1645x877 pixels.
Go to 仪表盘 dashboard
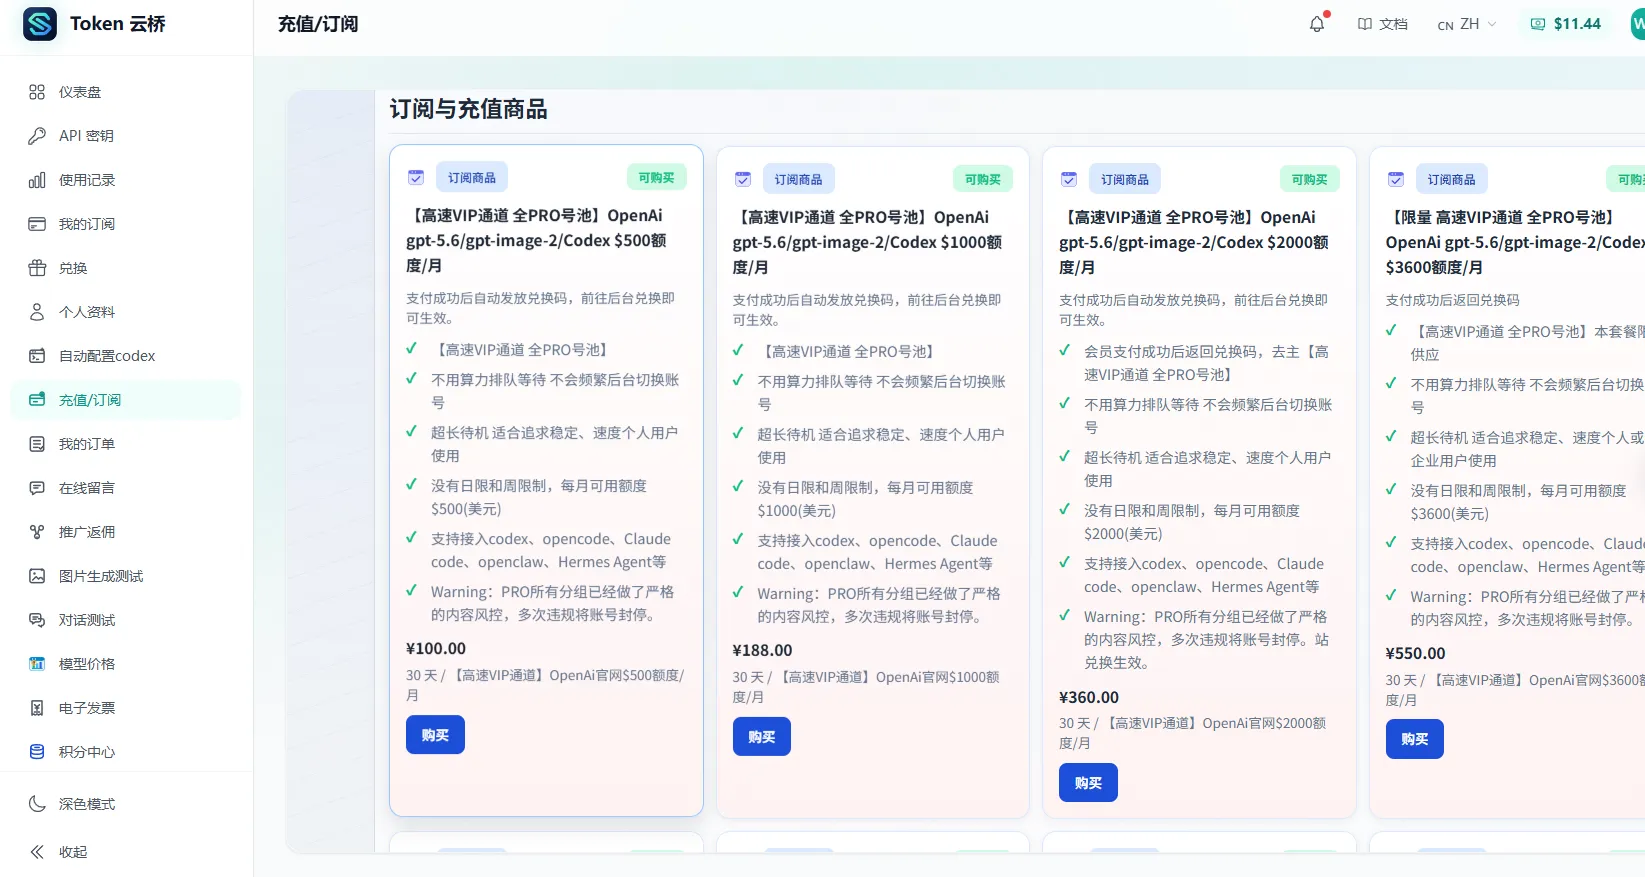click(126, 92)
